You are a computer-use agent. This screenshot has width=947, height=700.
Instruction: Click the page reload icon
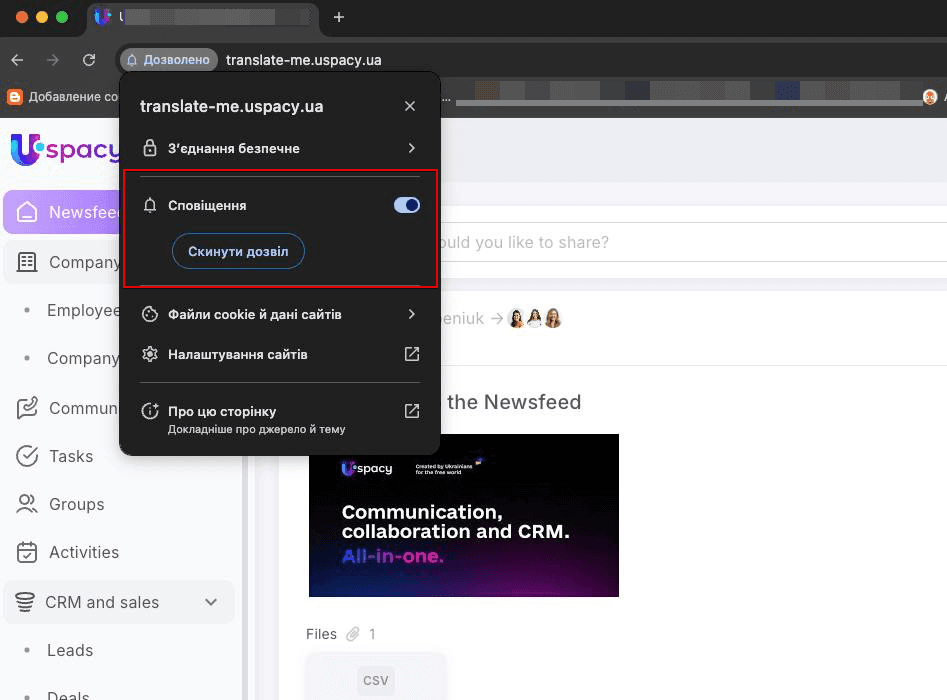tap(88, 59)
